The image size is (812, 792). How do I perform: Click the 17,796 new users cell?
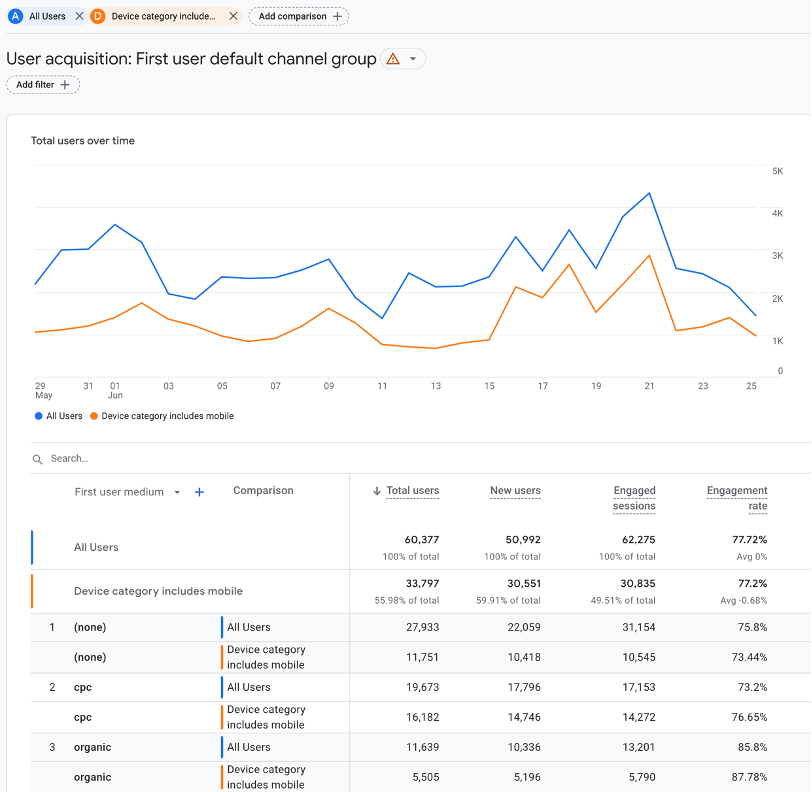[x=524, y=687]
